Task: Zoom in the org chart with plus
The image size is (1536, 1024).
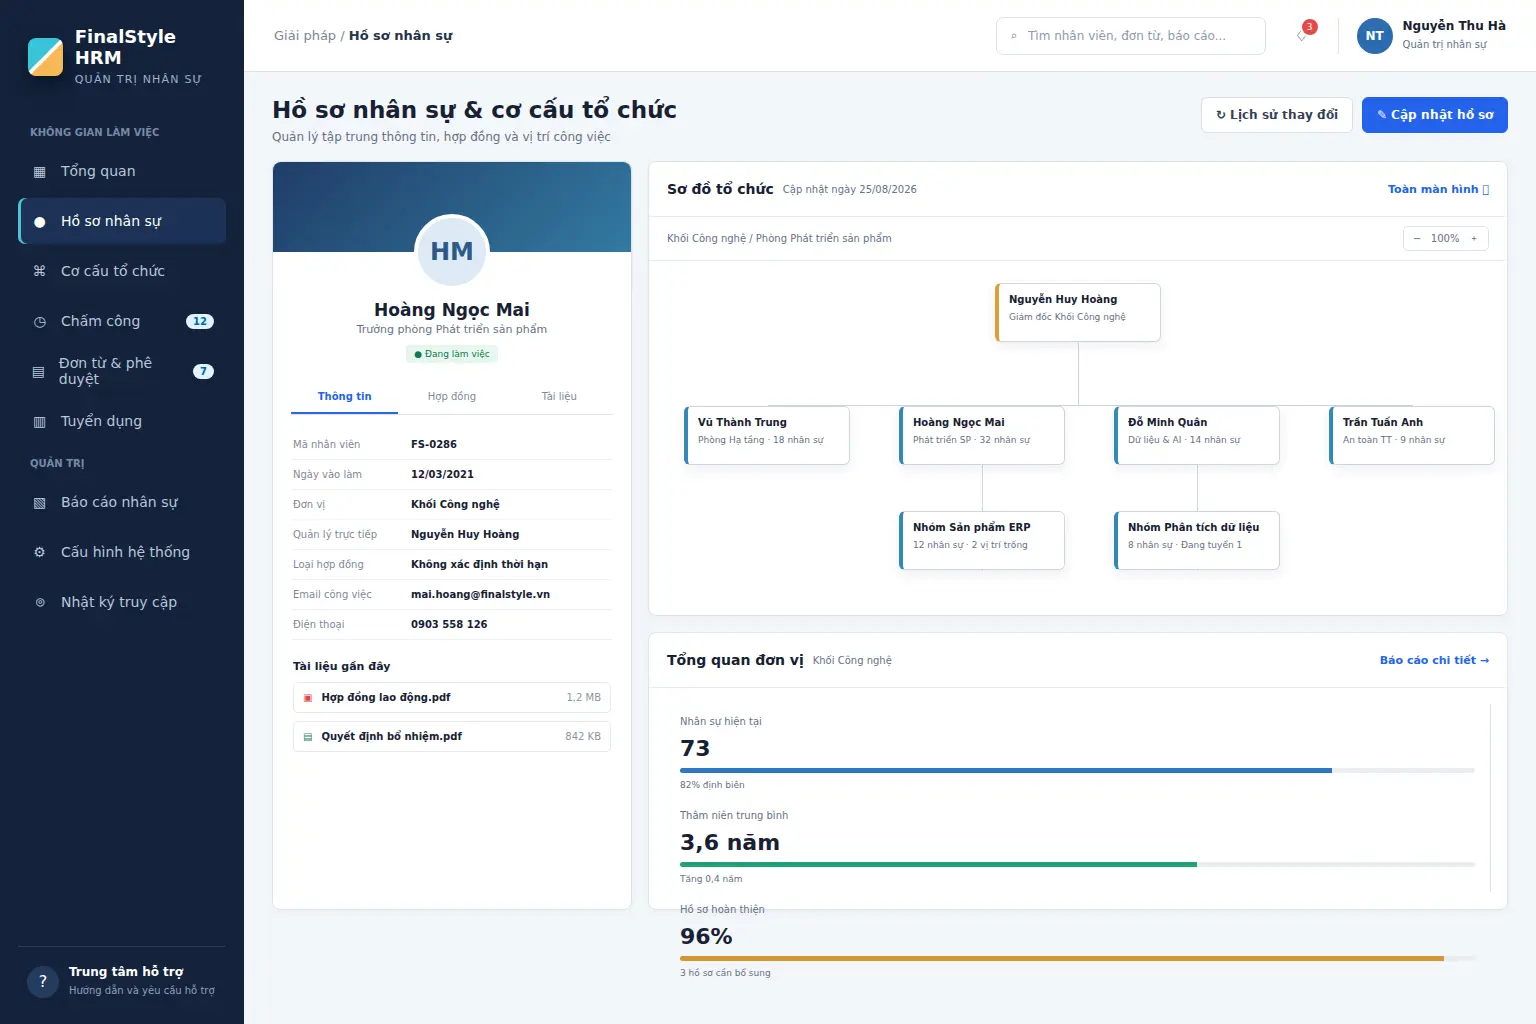Action: point(1474,238)
